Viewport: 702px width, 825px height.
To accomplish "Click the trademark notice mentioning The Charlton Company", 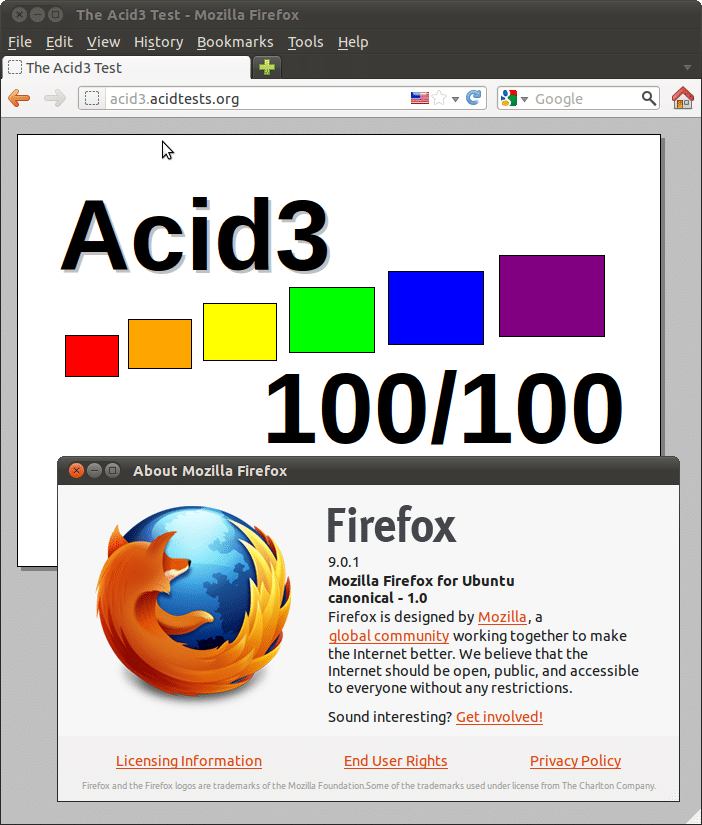I will click(x=369, y=786).
